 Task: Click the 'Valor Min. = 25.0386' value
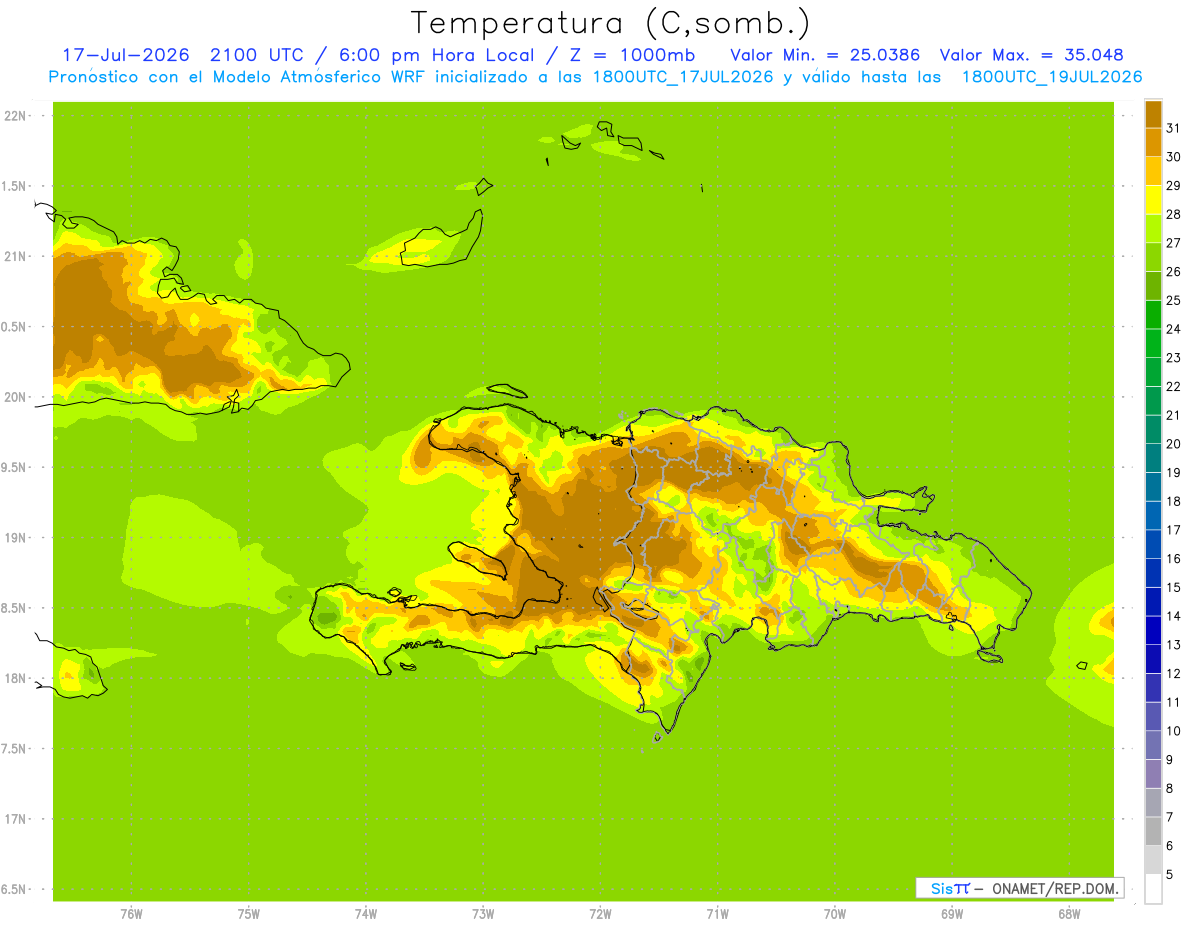(x=825, y=55)
